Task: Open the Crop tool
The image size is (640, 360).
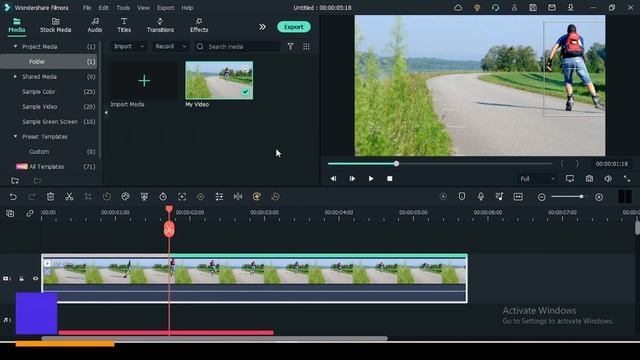Action: 88,197
